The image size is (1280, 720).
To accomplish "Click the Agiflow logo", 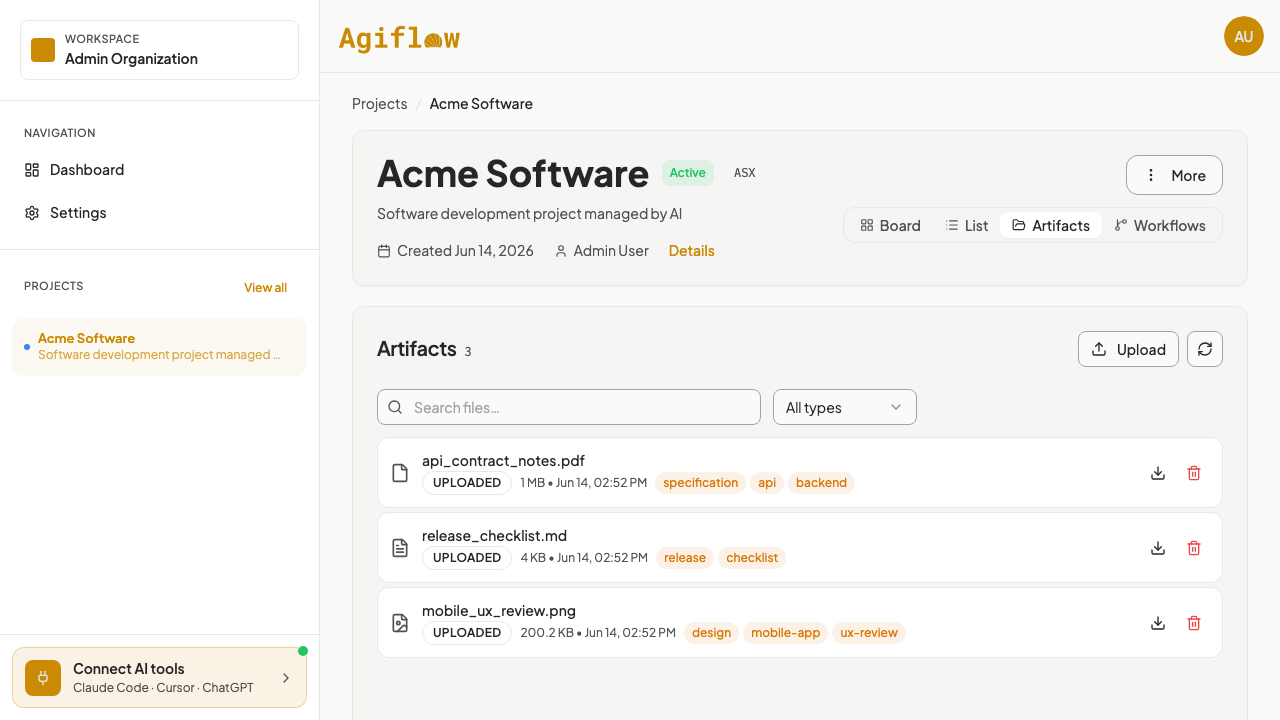I will 399,38.
